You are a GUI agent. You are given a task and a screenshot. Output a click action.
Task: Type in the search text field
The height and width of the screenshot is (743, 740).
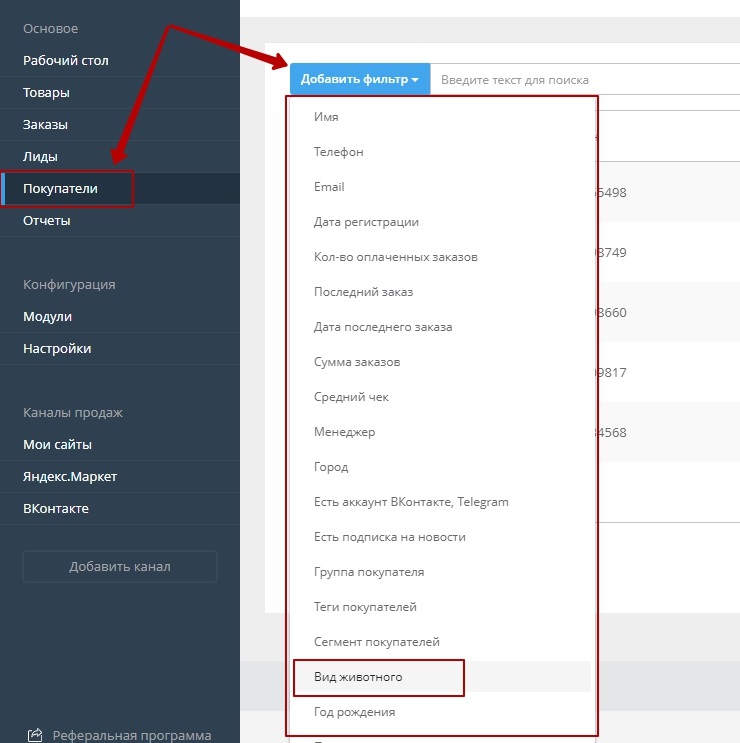click(580, 79)
